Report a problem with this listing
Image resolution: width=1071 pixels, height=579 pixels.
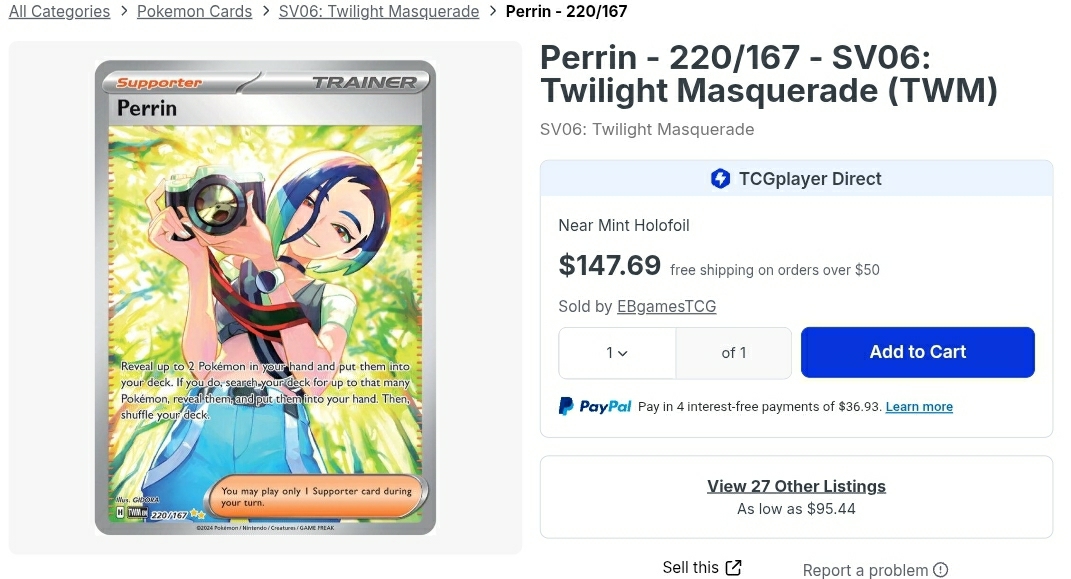[x=865, y=570]
